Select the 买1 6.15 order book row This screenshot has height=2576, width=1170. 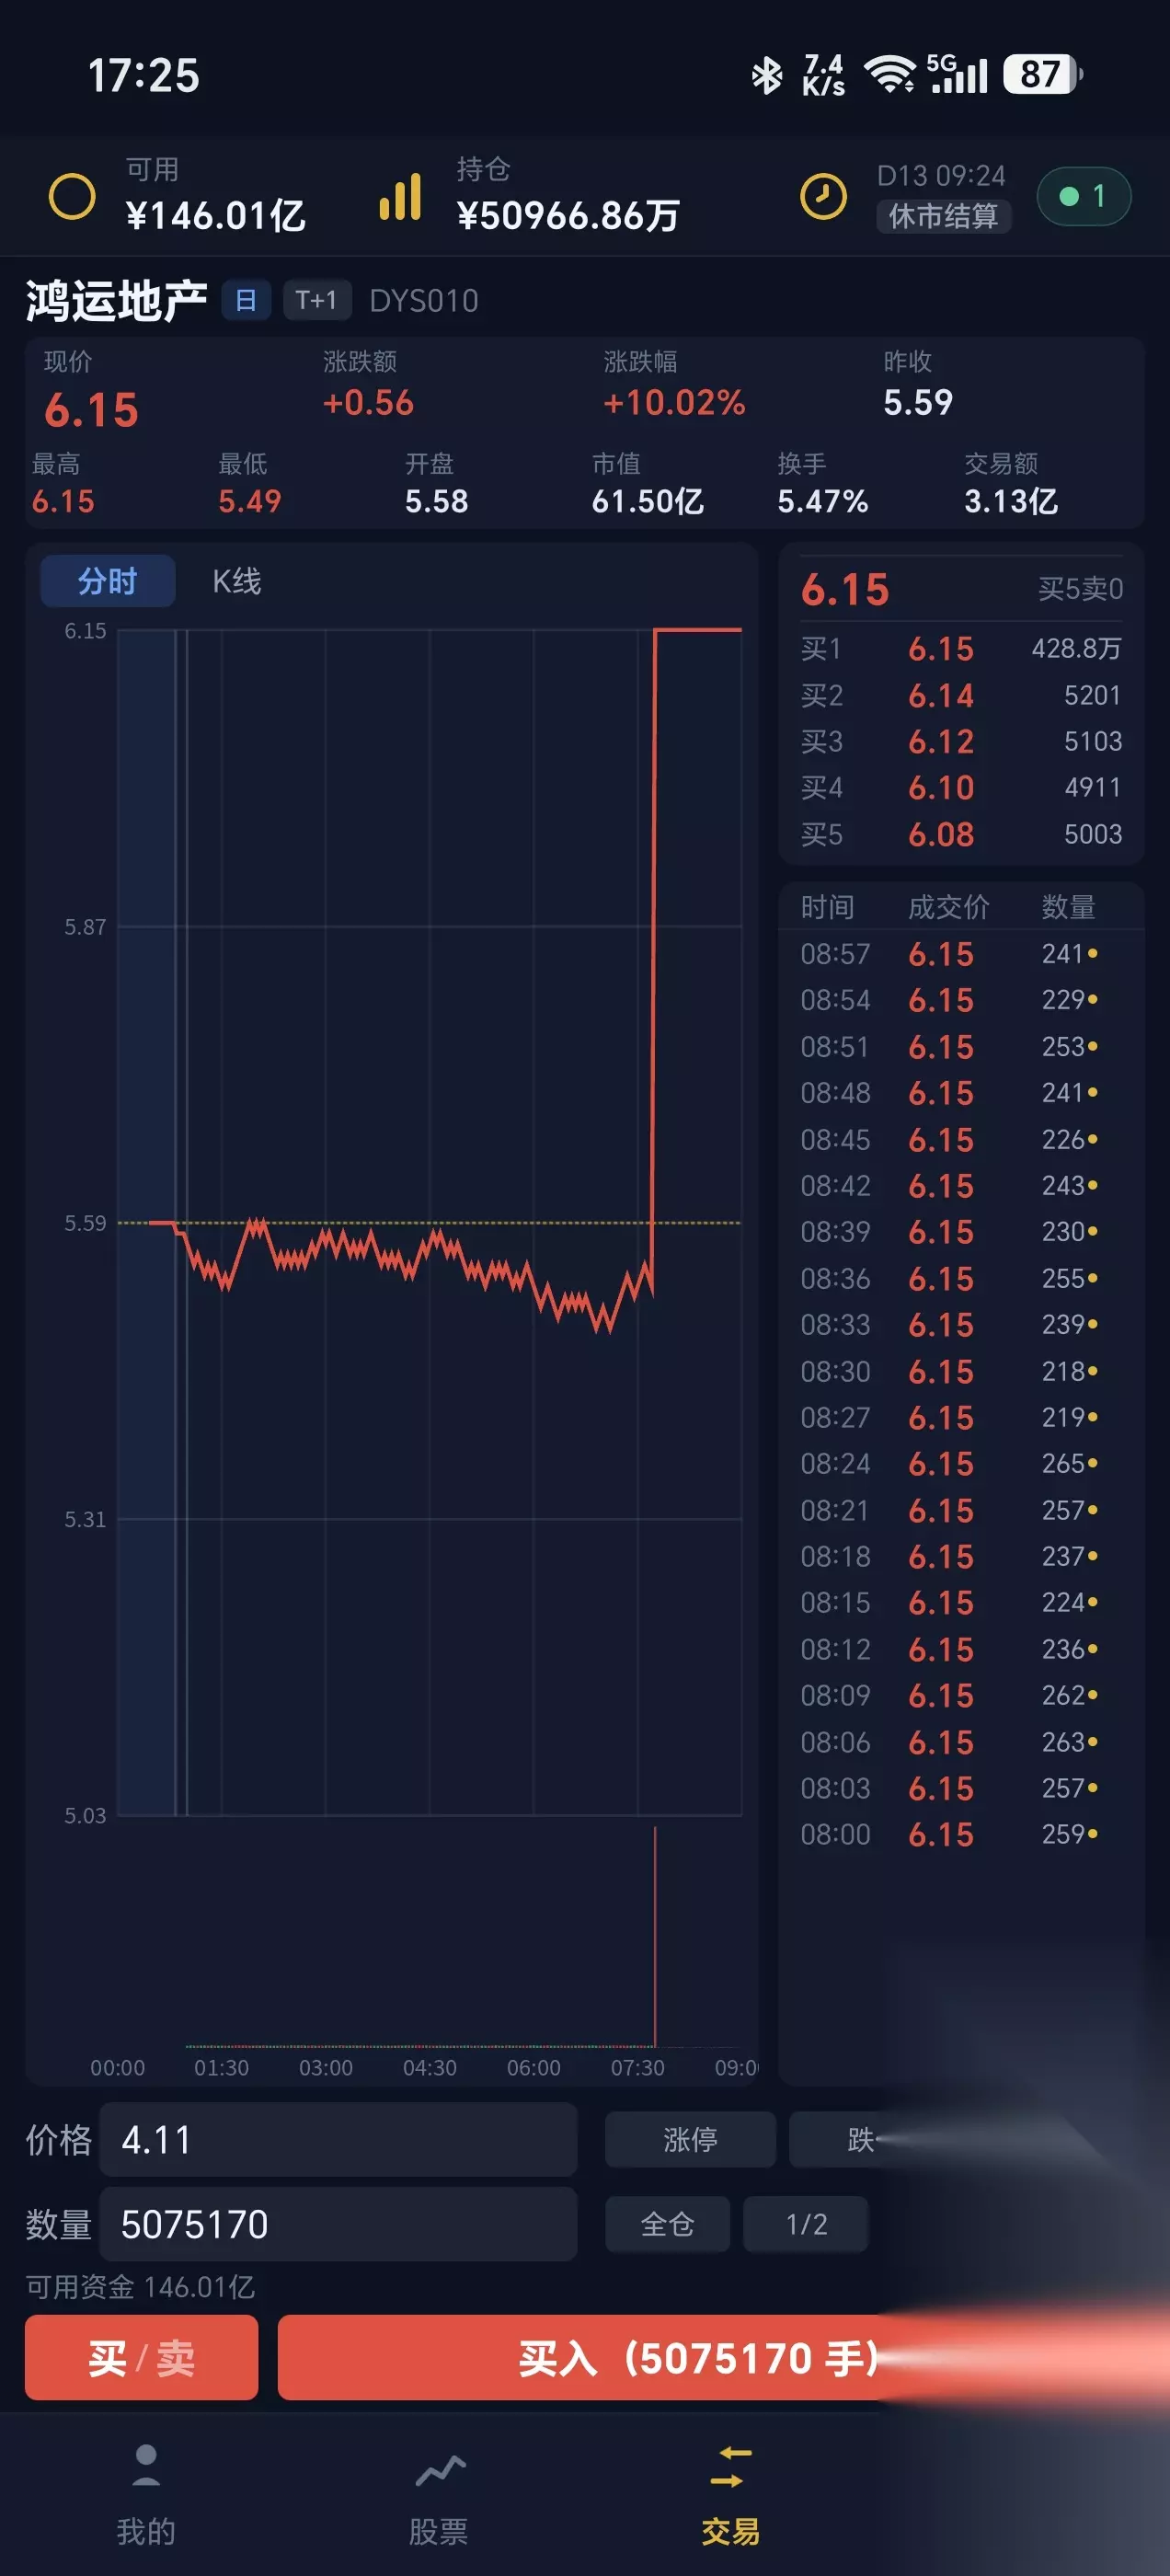pyautogui.click(x=961, y=649)
